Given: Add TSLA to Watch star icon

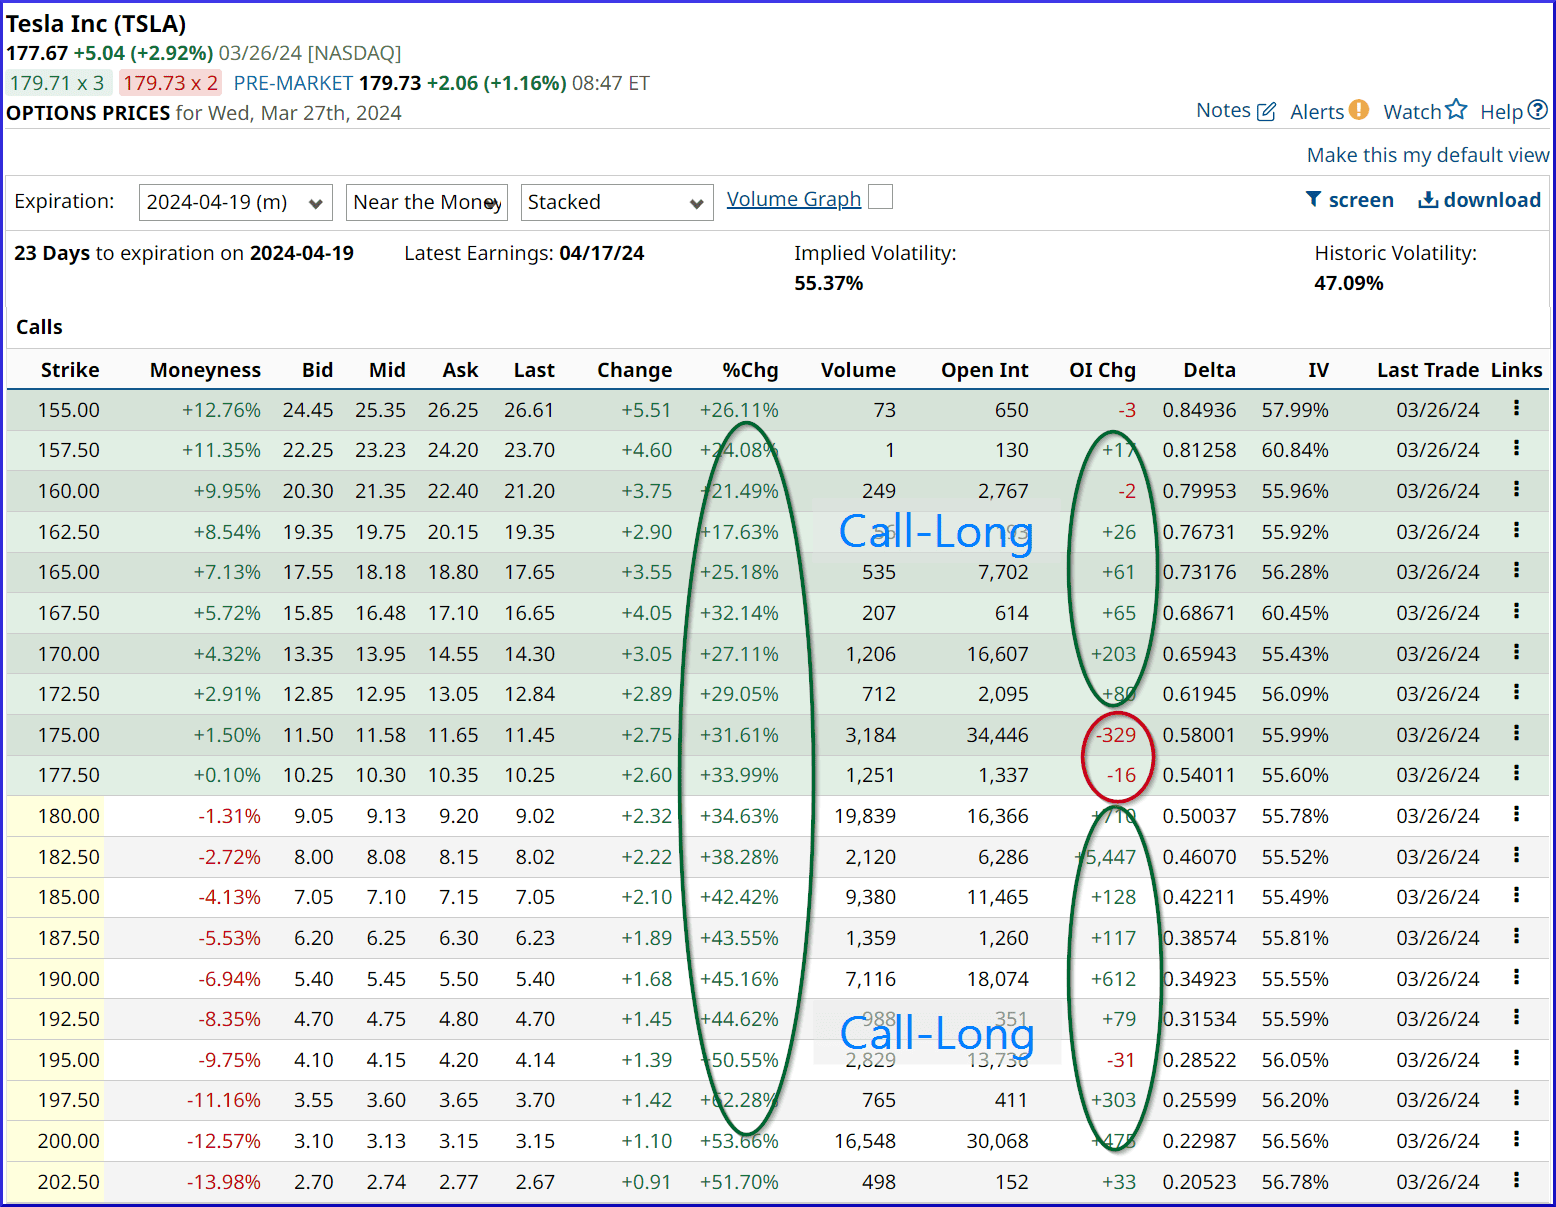Looking at the screenshot, I should [x=1456, y=110].
